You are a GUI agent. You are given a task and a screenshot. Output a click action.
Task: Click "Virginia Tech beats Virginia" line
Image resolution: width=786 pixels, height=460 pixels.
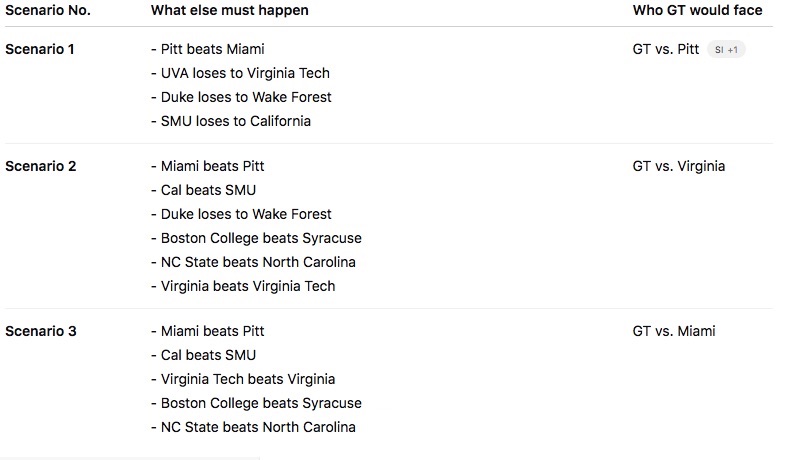click(x=247, y=379)
